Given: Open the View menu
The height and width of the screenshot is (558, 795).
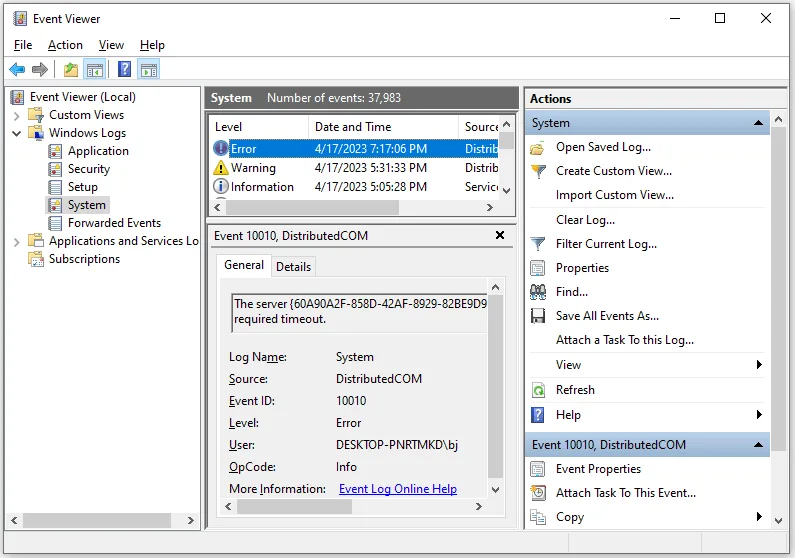Looking at the screenshot, I should [111, 45].
